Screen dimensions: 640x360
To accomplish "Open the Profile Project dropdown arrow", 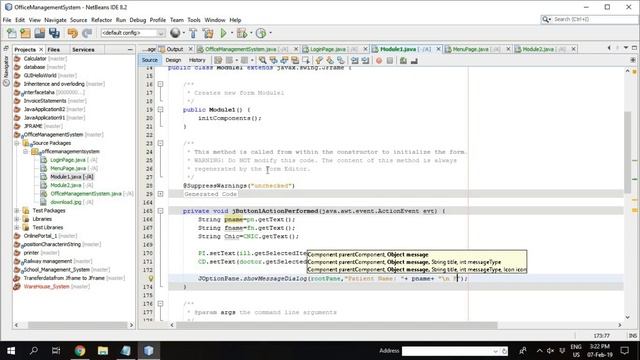I will click(x=270, y=33).
